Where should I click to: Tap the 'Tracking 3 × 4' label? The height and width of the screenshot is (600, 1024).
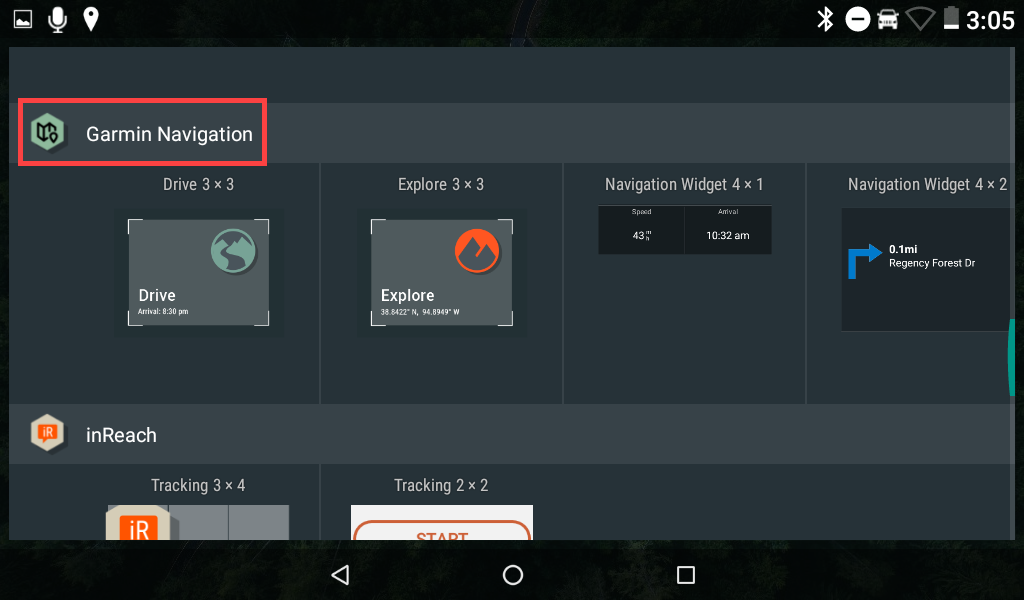point(198,485)
